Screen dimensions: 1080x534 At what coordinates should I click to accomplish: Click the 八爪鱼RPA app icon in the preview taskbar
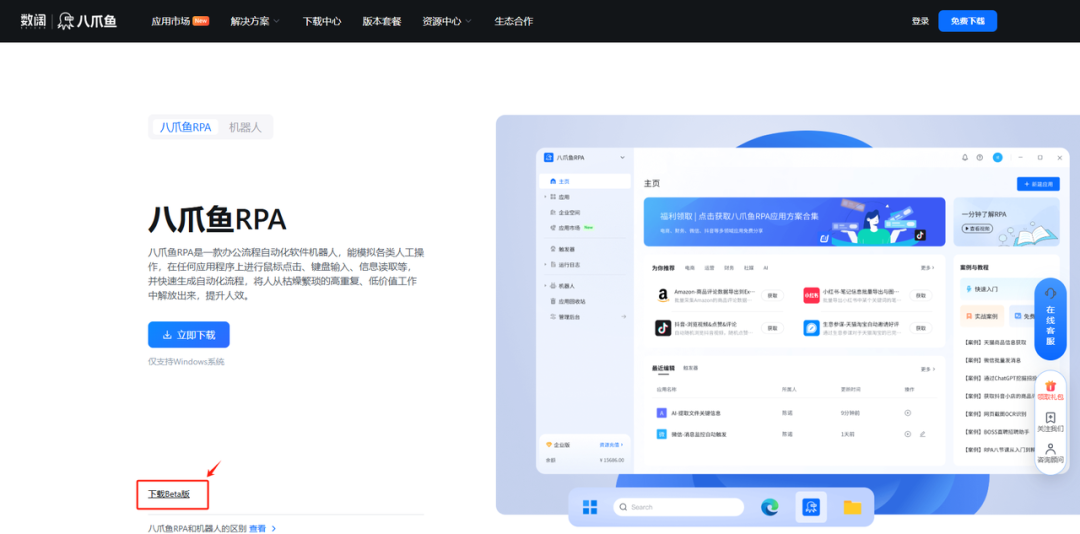[x=811, y=507]
